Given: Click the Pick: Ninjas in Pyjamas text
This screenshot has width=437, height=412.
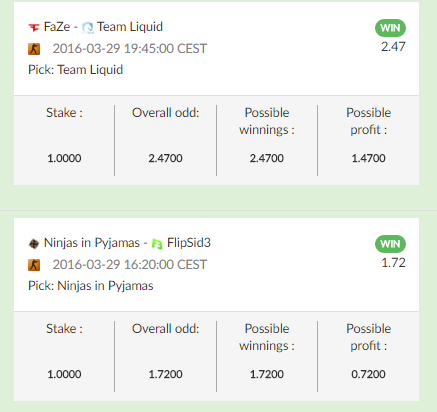Looking at the screenshot, I should [x=91, y=286].
